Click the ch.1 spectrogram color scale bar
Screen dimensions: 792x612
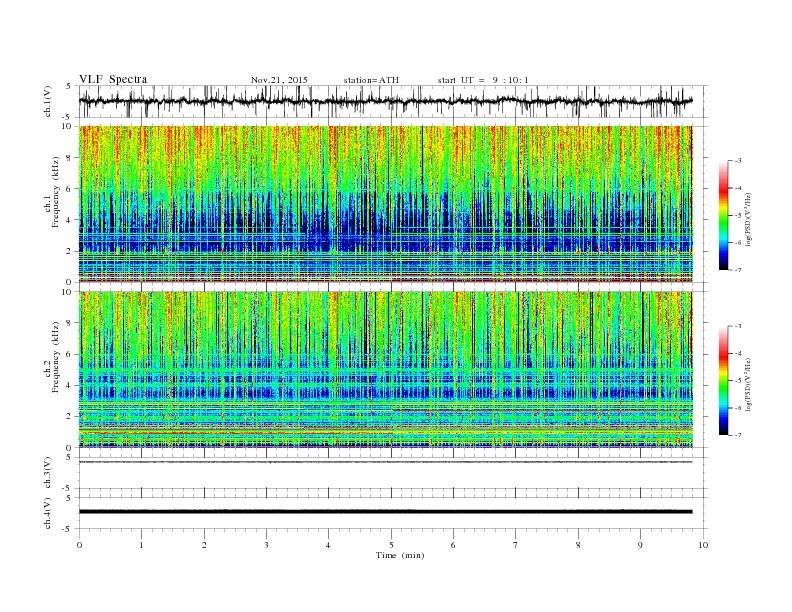[x=723, y=215]
